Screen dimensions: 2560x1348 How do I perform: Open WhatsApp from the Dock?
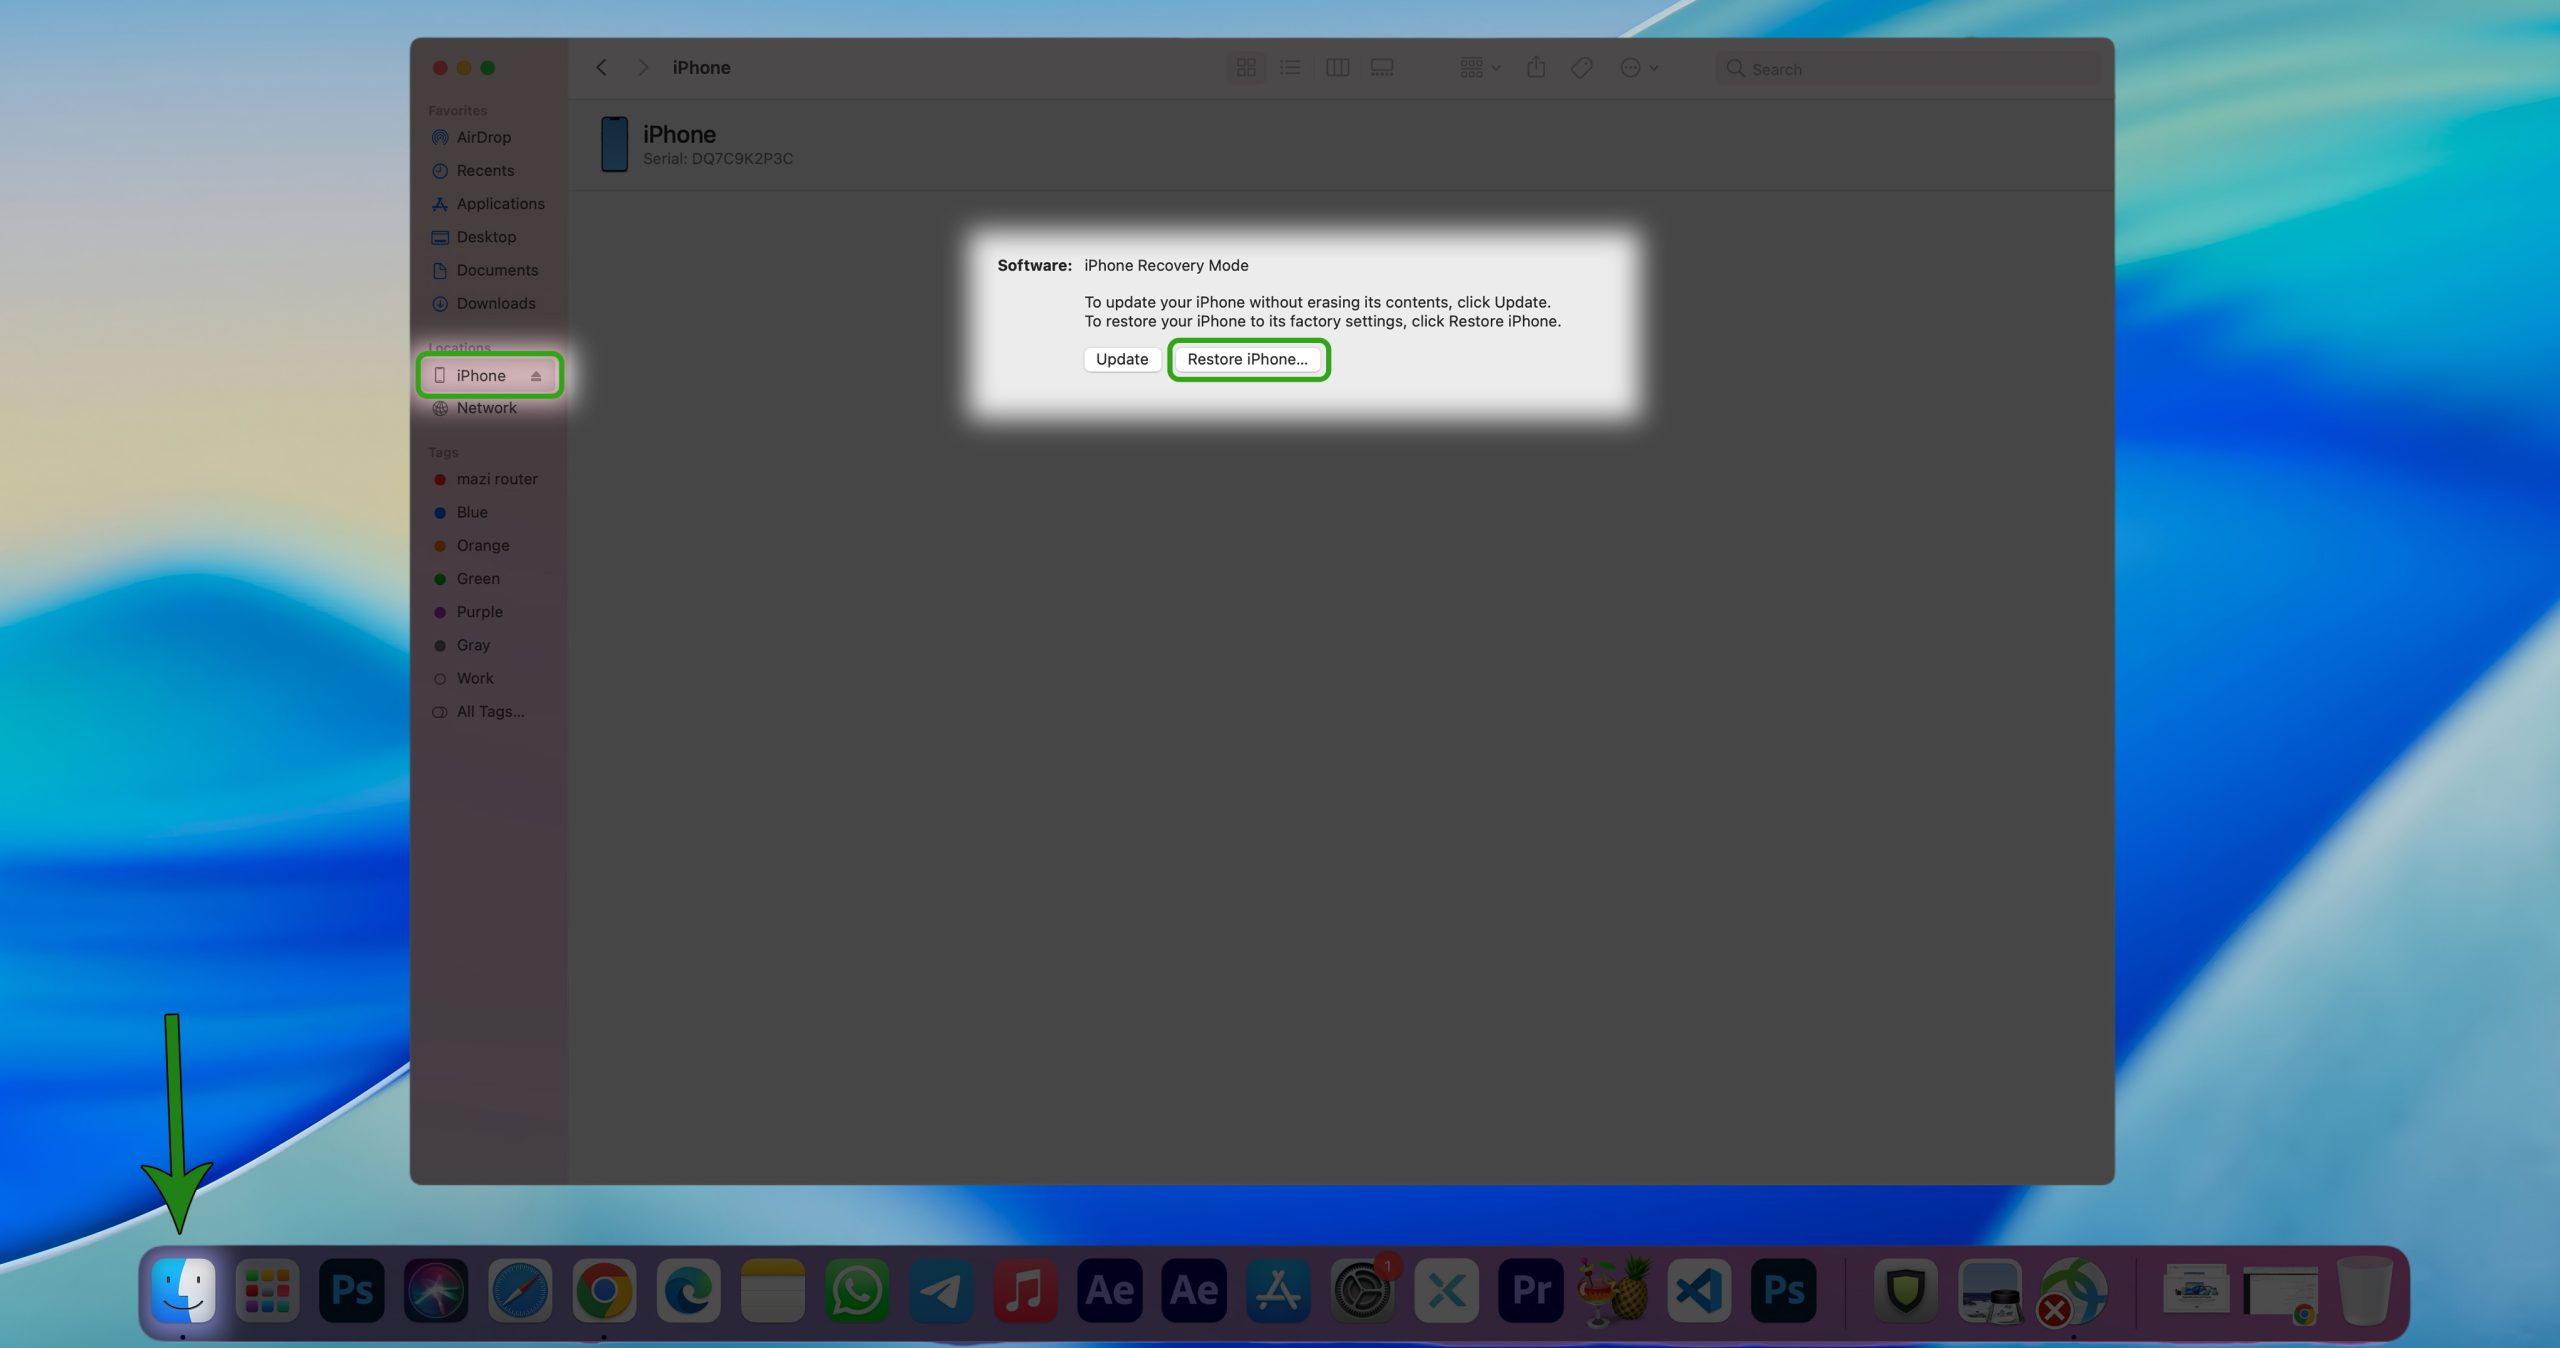pyautogui.click(x=856, y=1290)
